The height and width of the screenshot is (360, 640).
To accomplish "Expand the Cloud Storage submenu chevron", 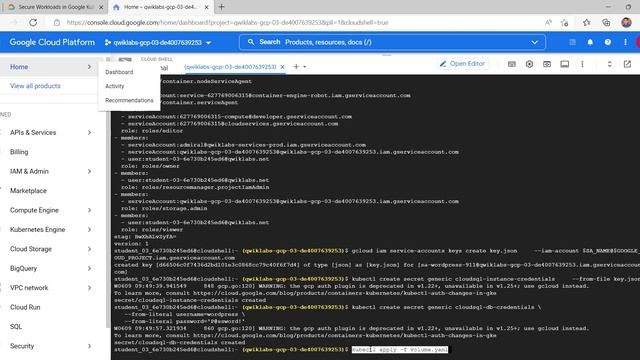I will point(89,249).
